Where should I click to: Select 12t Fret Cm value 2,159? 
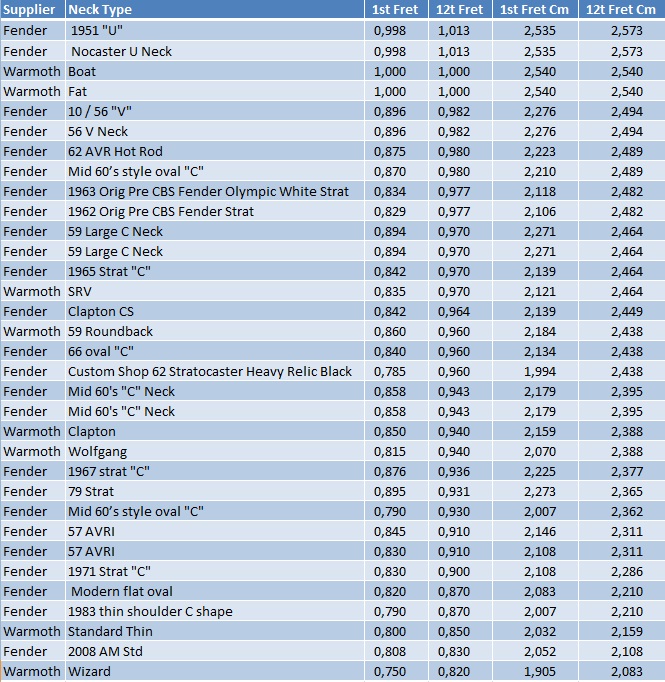pyautogui.click(x=622, y=632)
